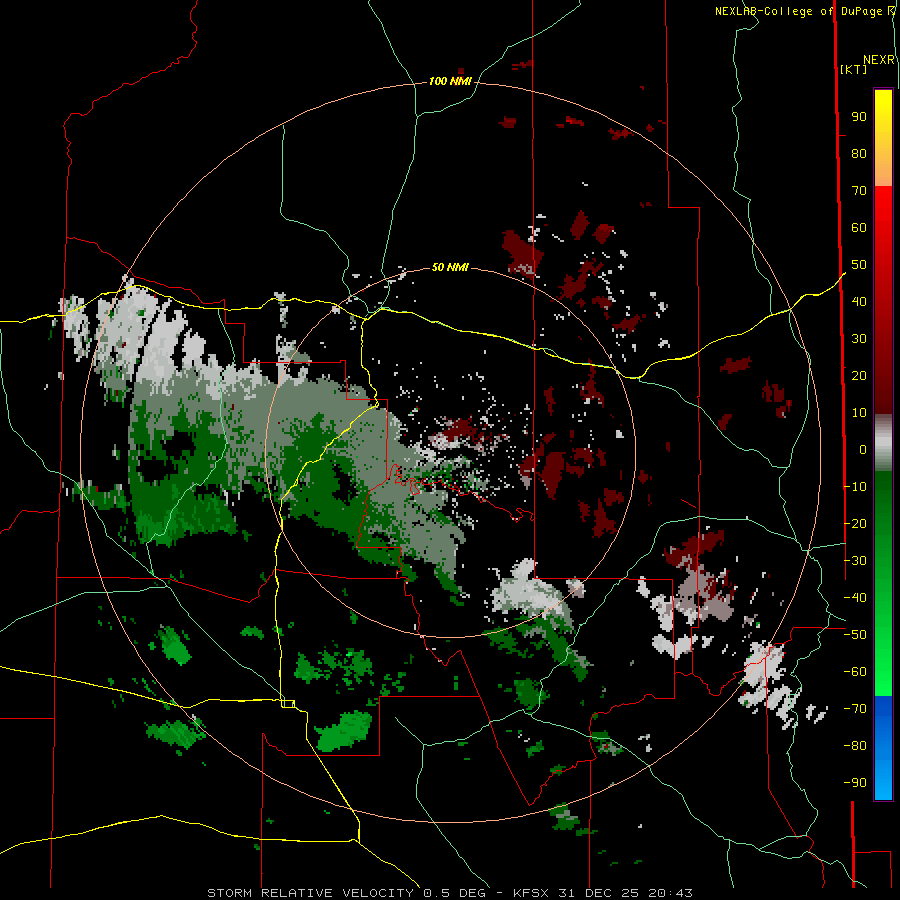Click the positive 70 label on the velocity scale
The height and width of the screenshot is (900, 900).
coord(859,191)
